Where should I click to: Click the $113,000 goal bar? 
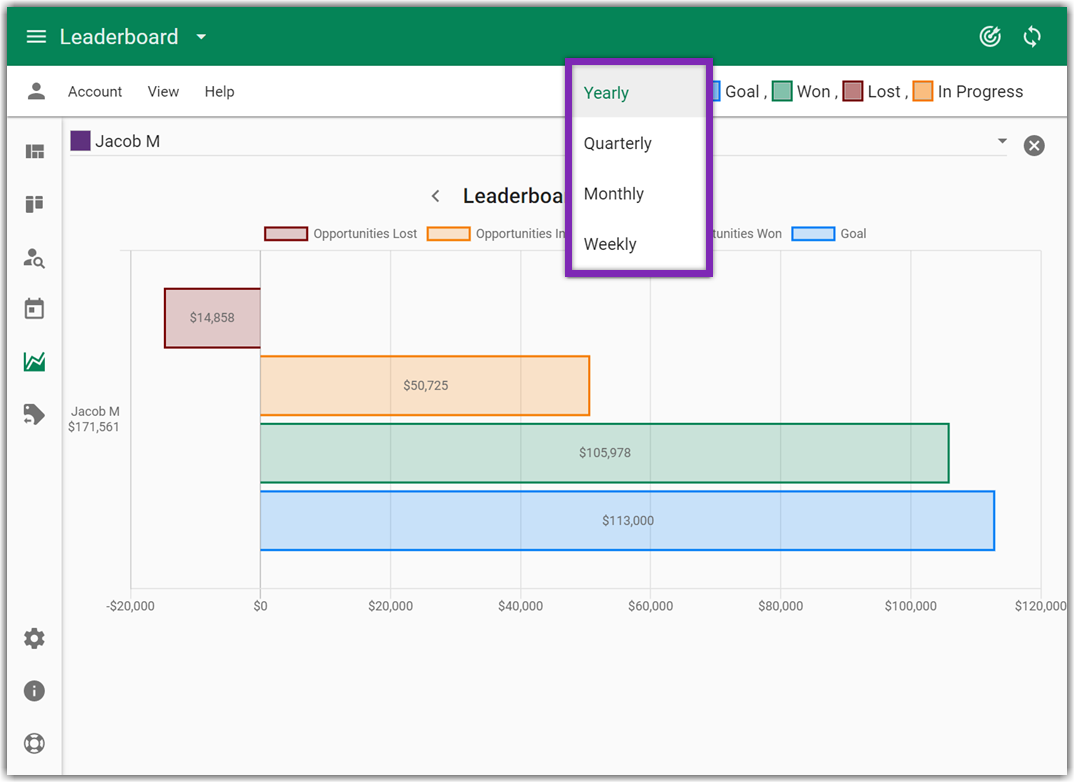627,520
